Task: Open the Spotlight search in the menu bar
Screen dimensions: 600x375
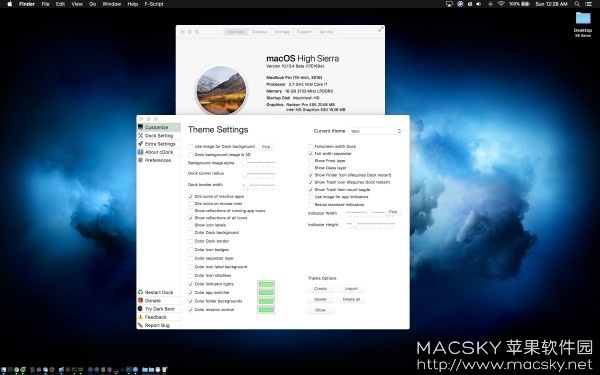Action: click(577, 4)
